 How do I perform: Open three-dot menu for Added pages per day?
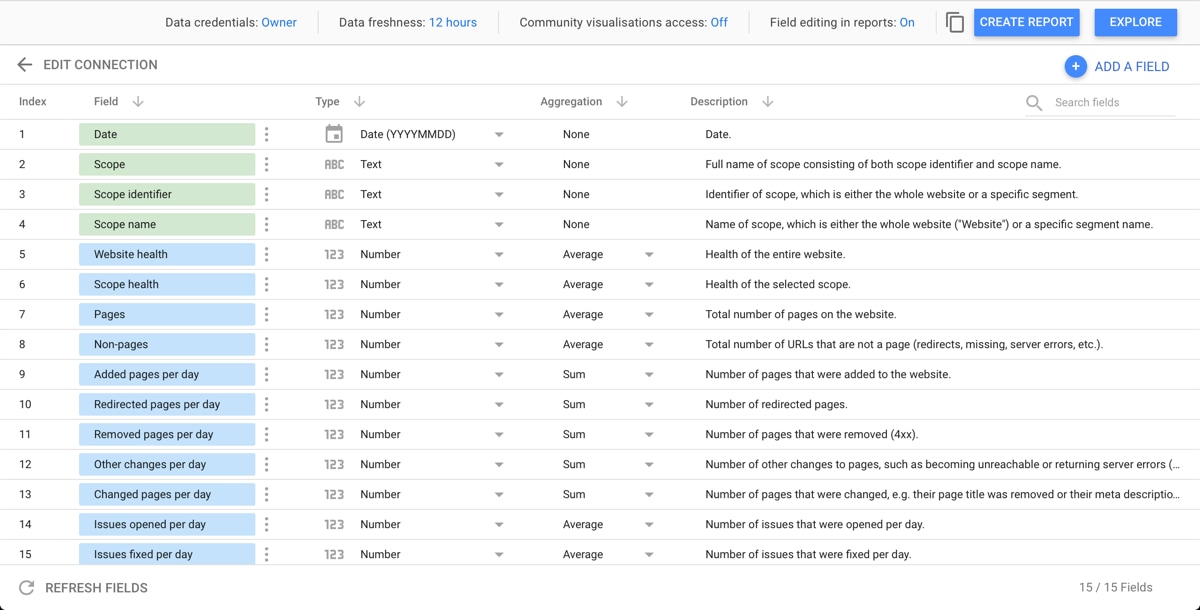click(267, 374)
